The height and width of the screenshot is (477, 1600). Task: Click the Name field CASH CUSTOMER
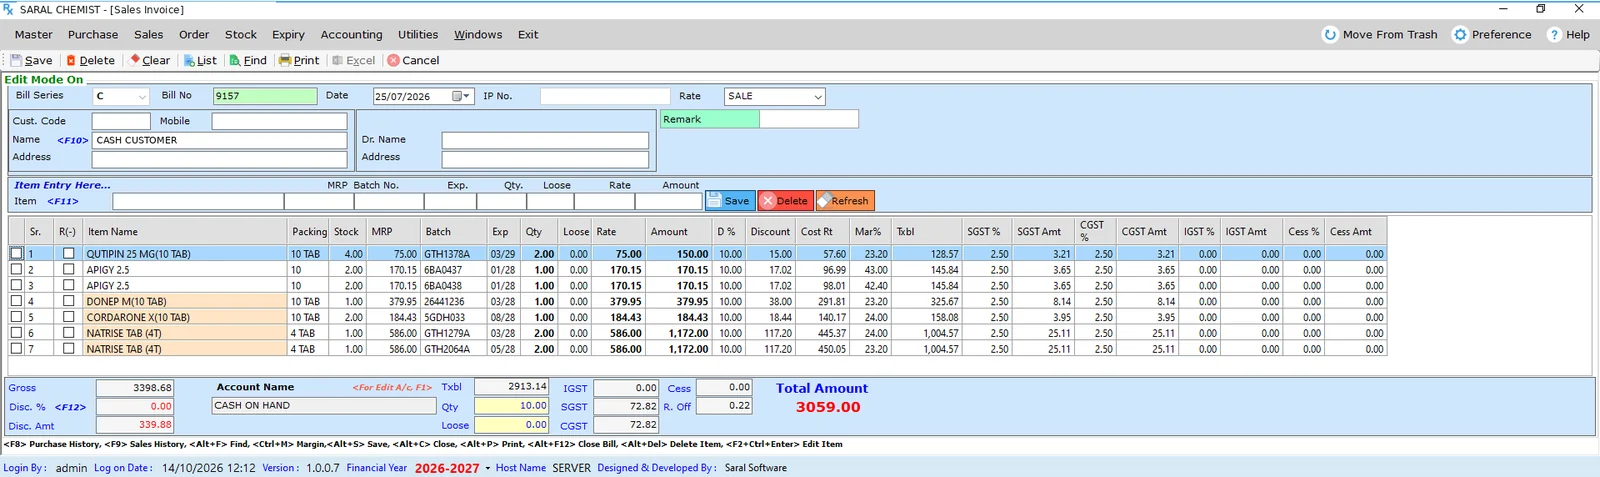pyautogui.click(x=219, y=140)
